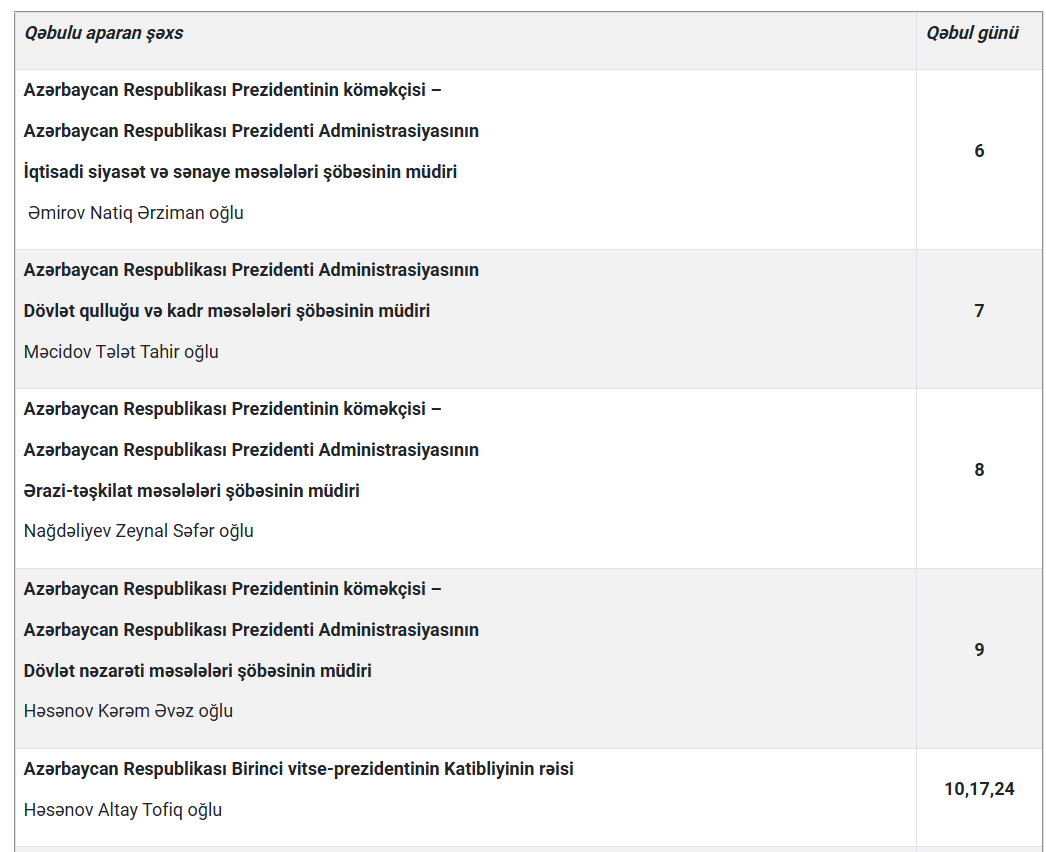Click the reception day number 9
The height and width of the screenshot is (852, 1046).
tap(979, 650)
